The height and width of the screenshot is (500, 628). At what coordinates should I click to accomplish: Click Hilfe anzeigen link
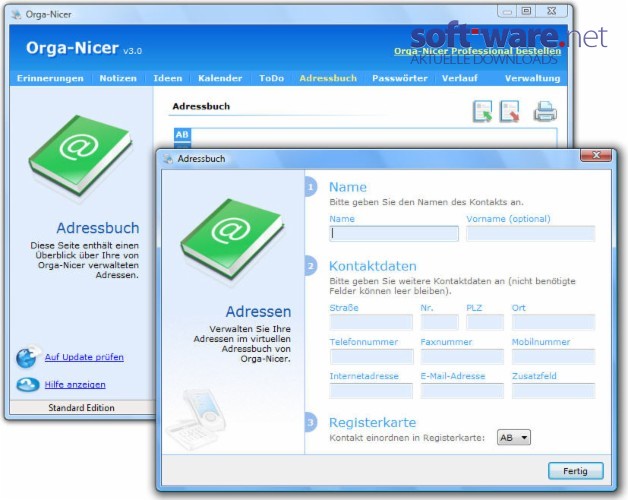click(x=75, y=384)
